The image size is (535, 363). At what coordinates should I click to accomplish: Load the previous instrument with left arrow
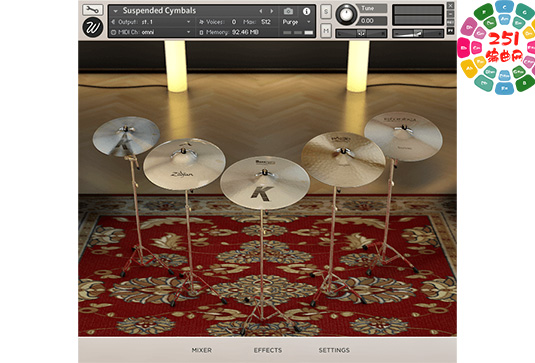(261, 11)
